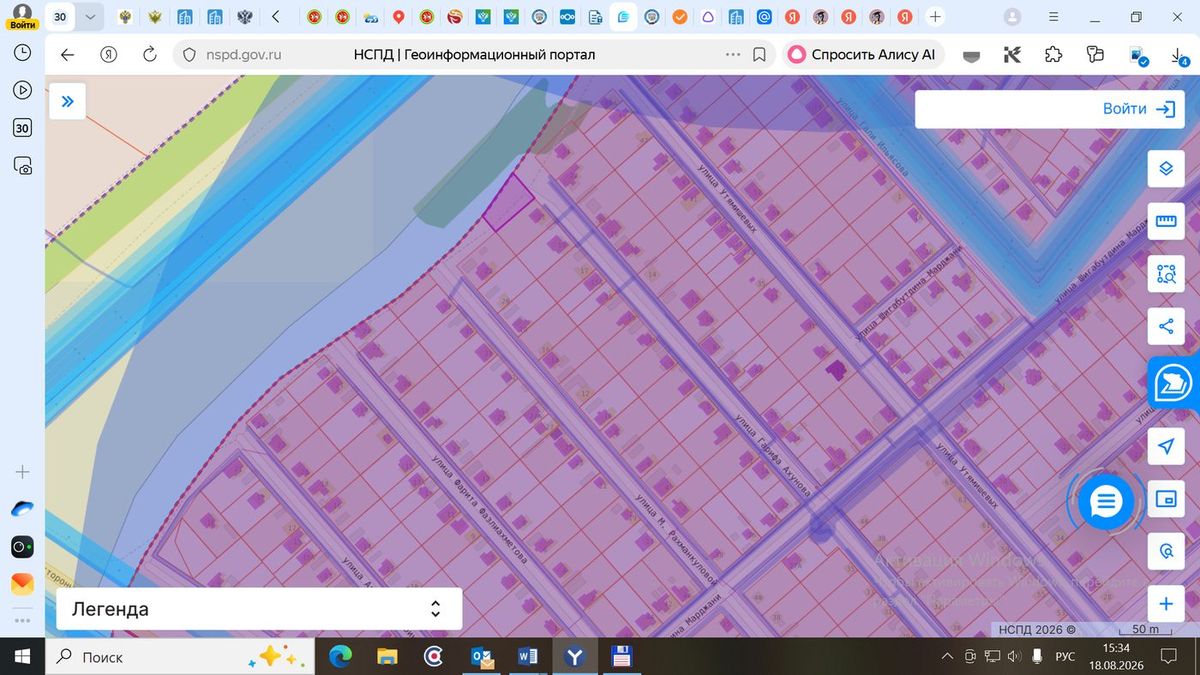Open Windows Start menu
1200x675 pixels.
22,656
